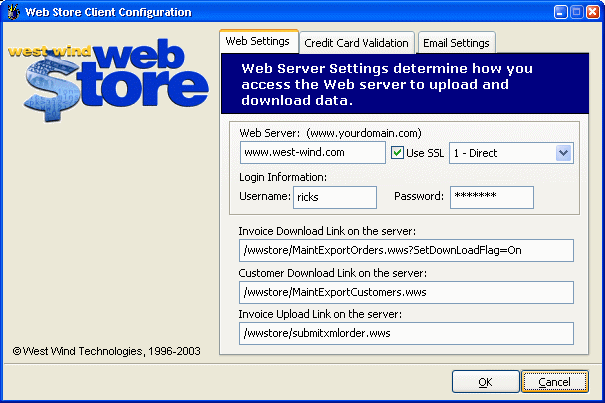Toggle the Use SSL checkbox
Viewport: 605px width, 403px height.
coord(397,153)
